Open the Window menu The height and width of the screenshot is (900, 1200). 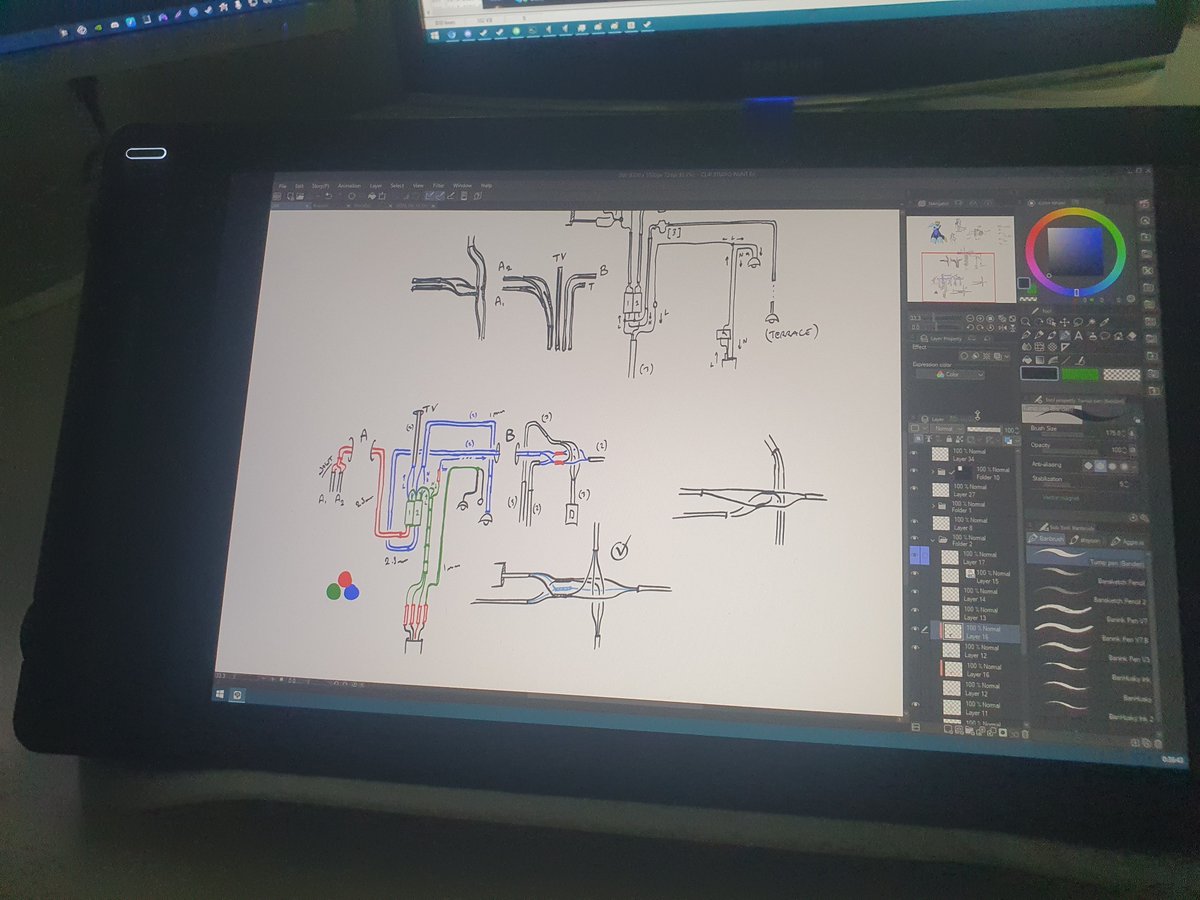(x=462, y=186)
